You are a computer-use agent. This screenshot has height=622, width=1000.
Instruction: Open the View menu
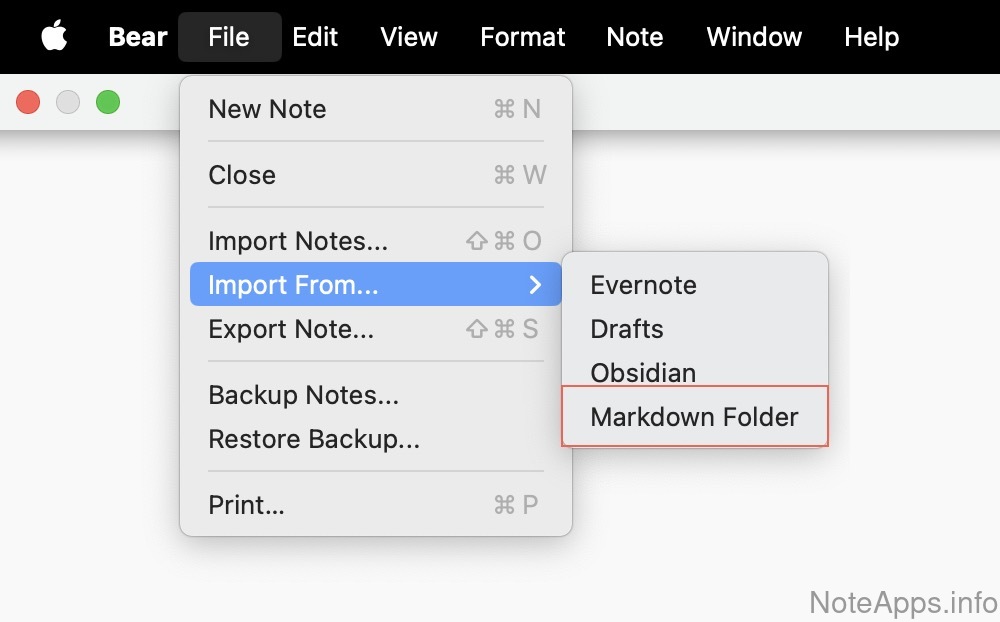pyautogui.click(x=409, y=37)
